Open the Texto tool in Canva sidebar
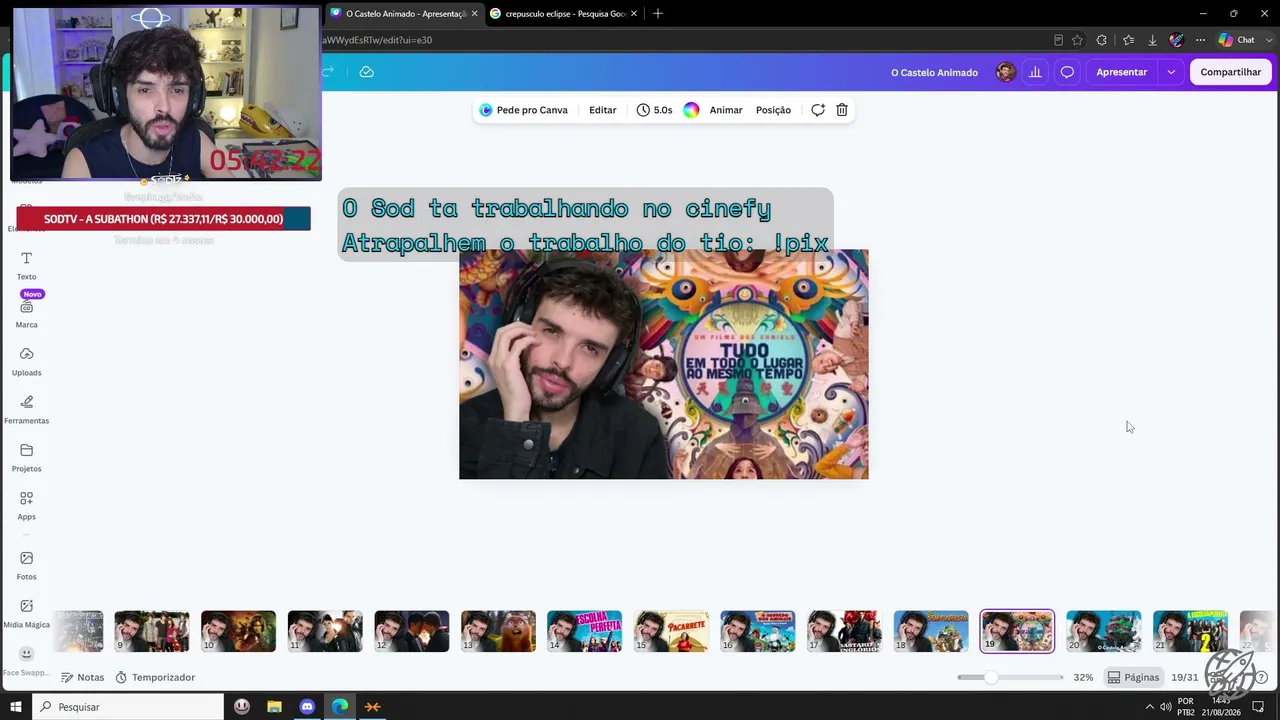The width and height of the screenshot is (1280, 720). tap(27, 265)
